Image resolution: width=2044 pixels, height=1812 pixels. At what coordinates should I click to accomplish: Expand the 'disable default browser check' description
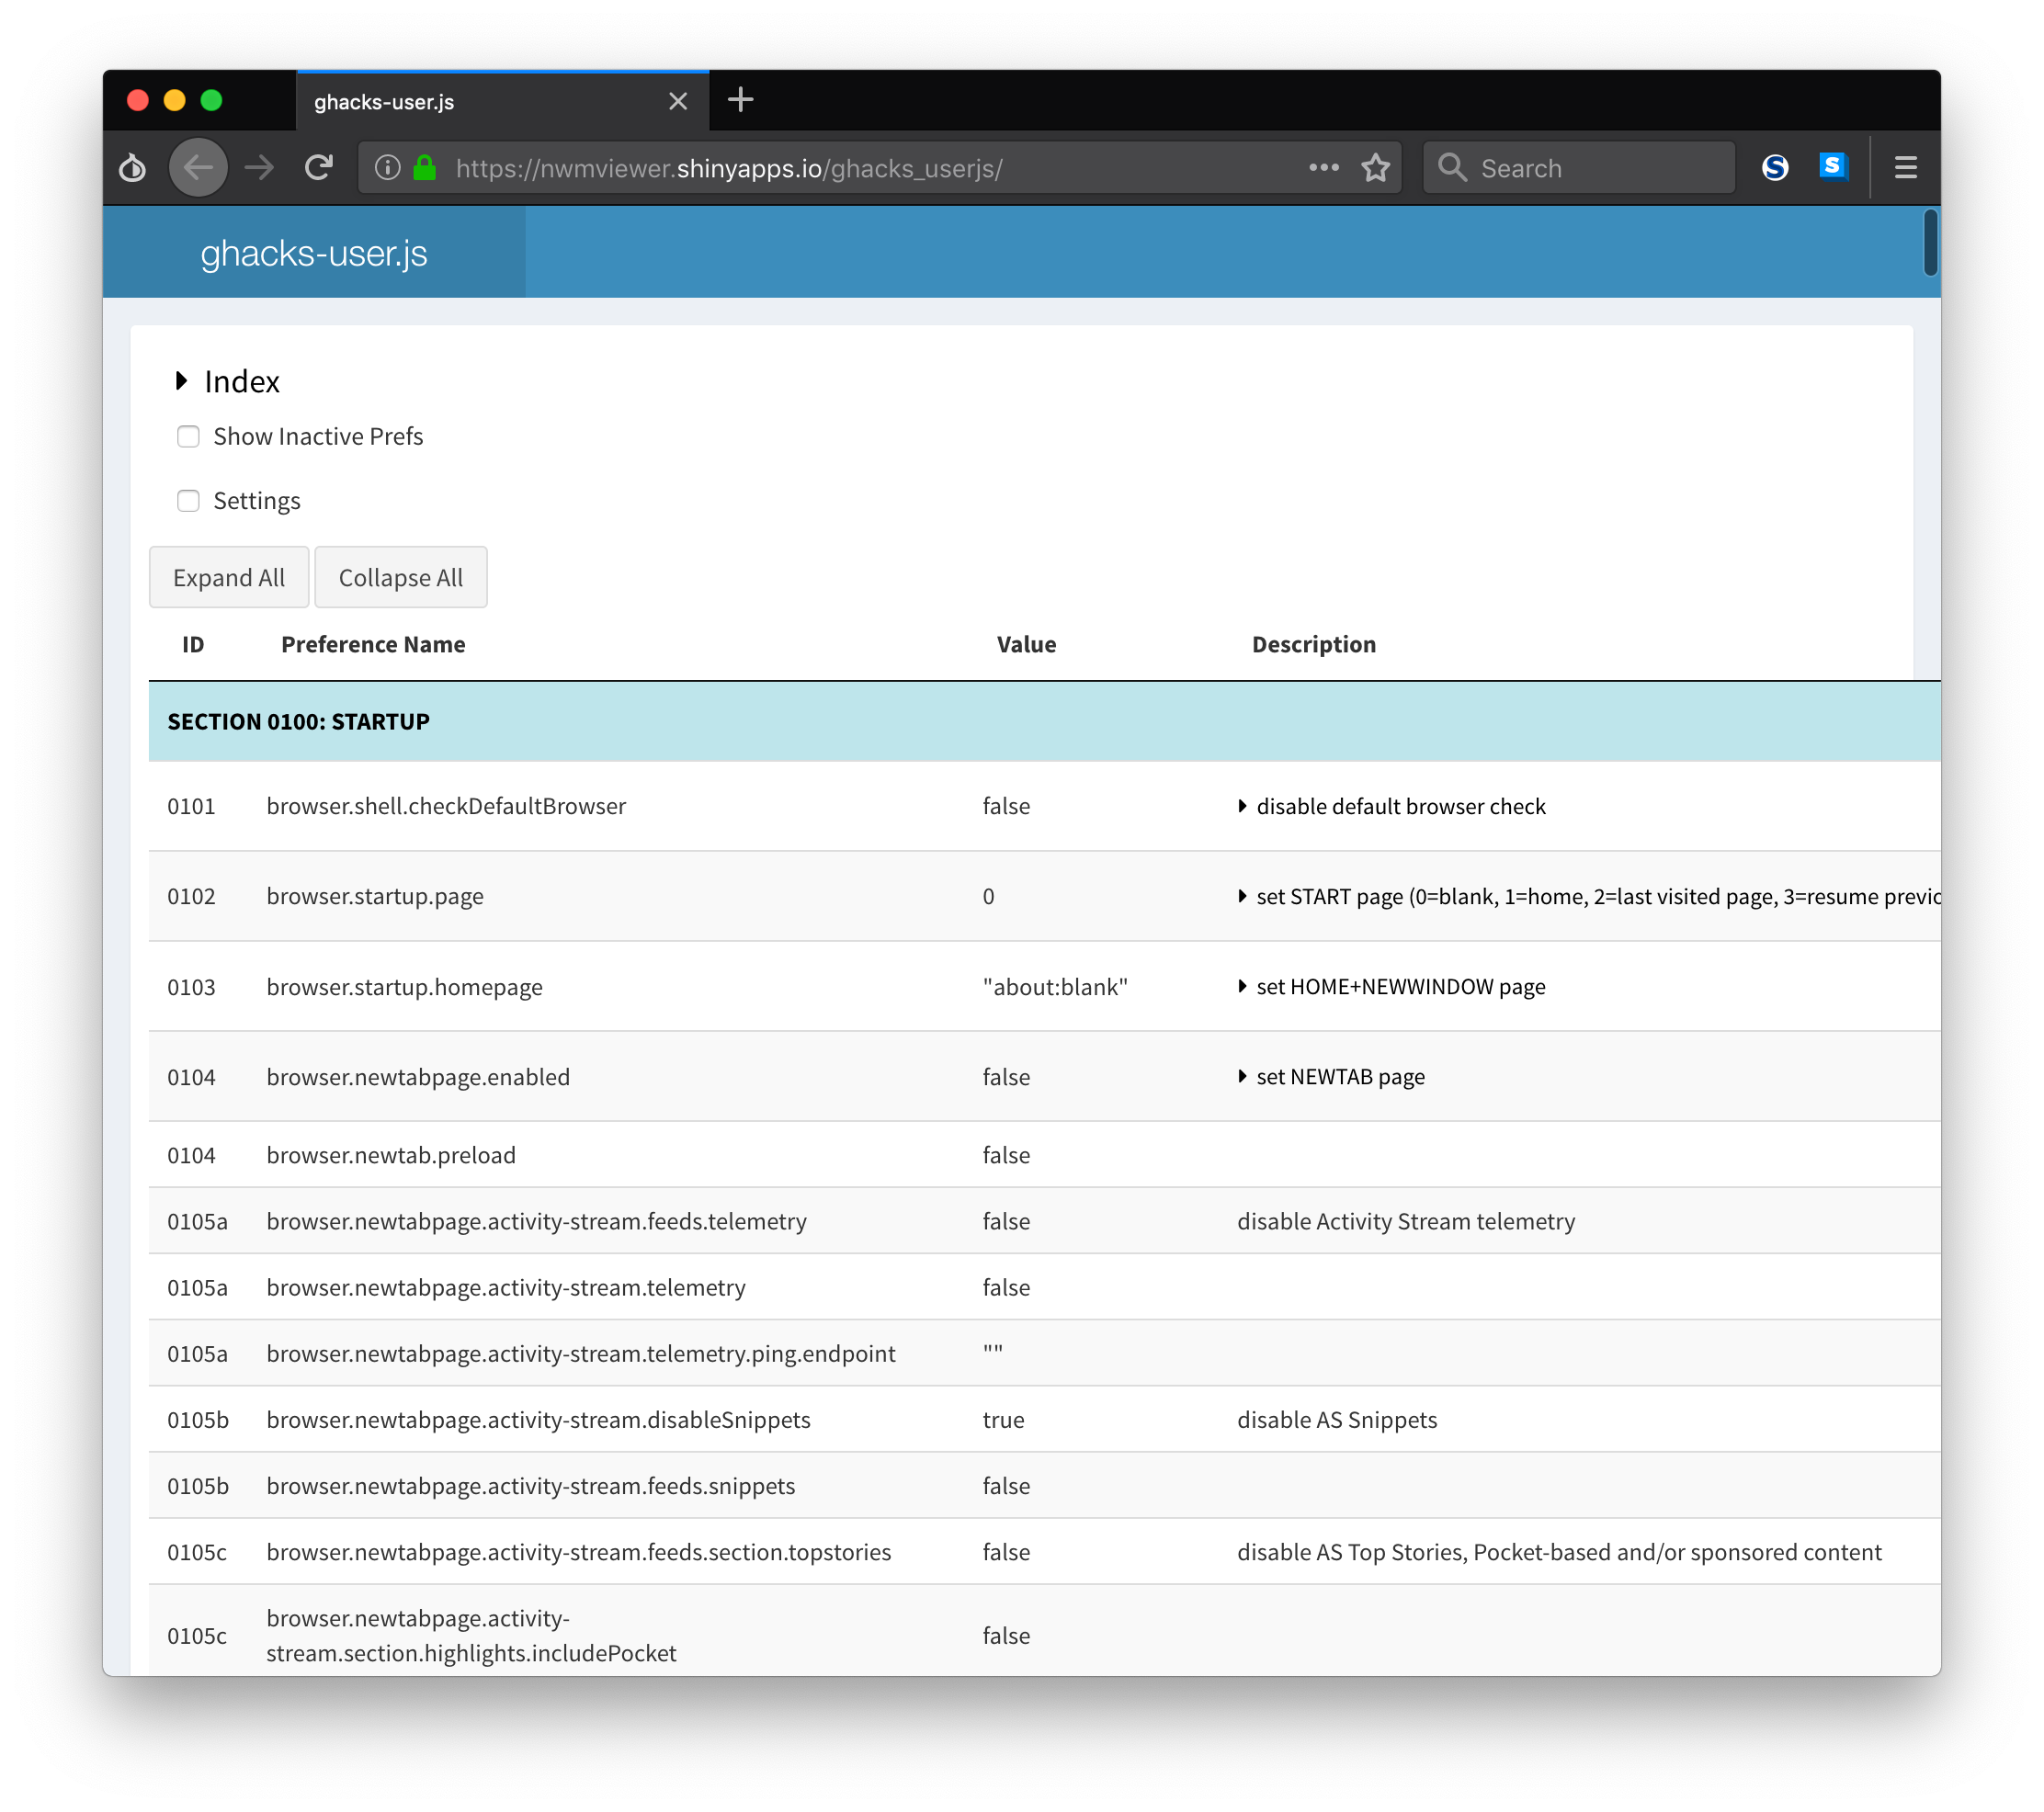[1243, 806]
